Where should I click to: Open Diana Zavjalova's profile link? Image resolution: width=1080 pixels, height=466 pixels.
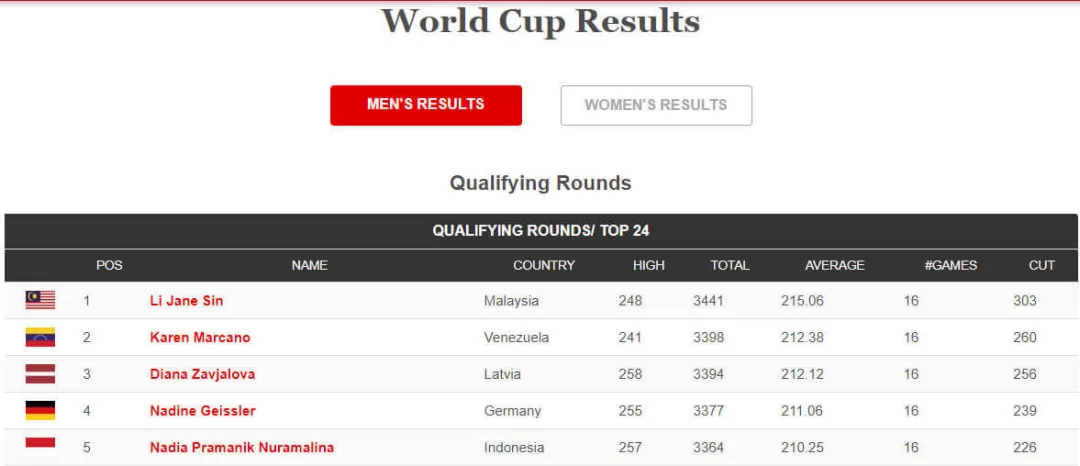click(202, 374)
